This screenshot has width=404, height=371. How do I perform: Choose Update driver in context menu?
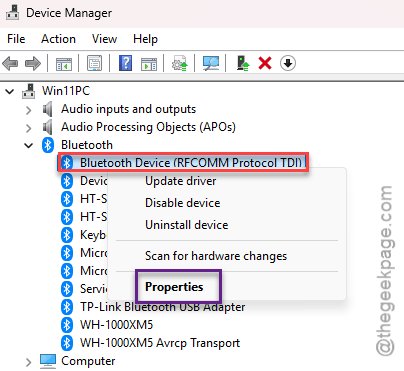[181, 181]
